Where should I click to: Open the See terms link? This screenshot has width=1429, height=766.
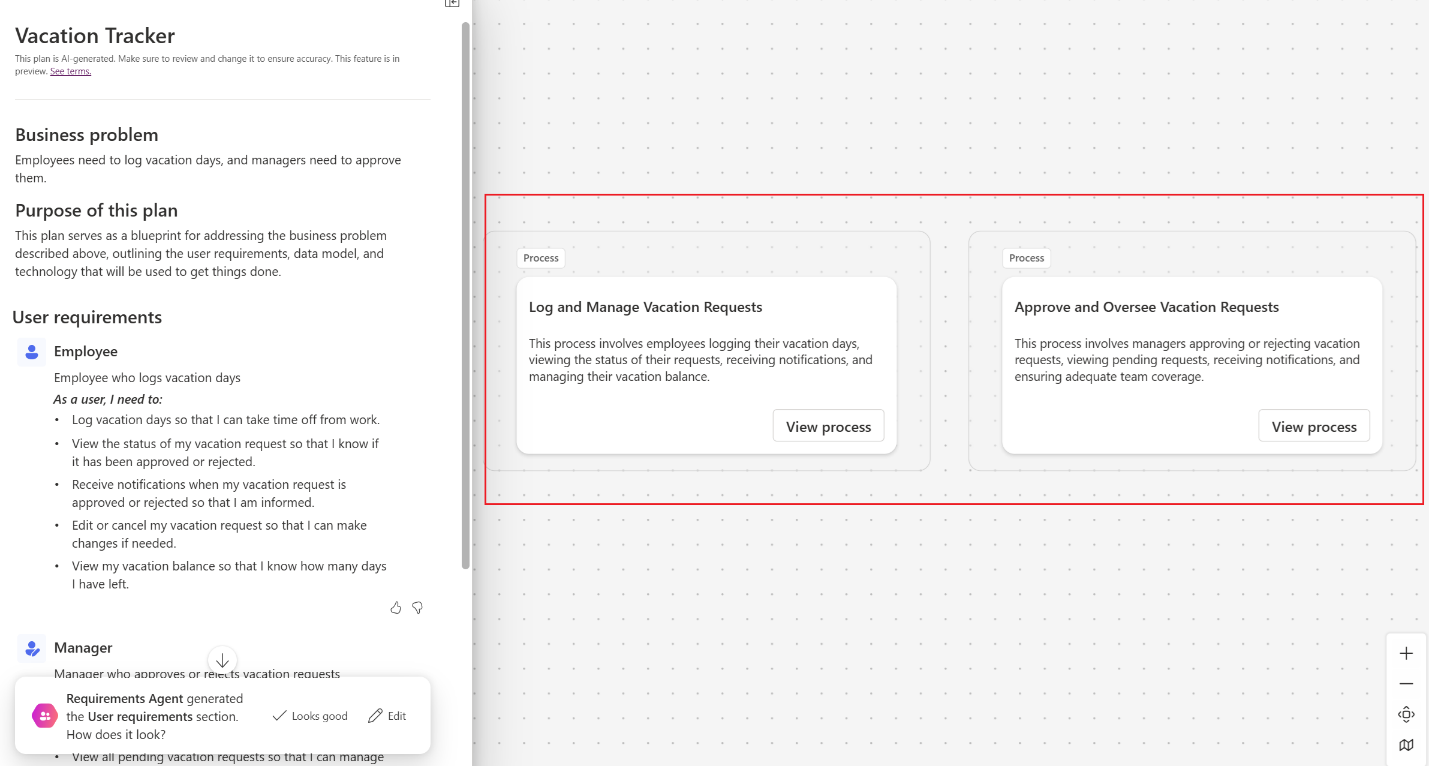coord(70,71)
